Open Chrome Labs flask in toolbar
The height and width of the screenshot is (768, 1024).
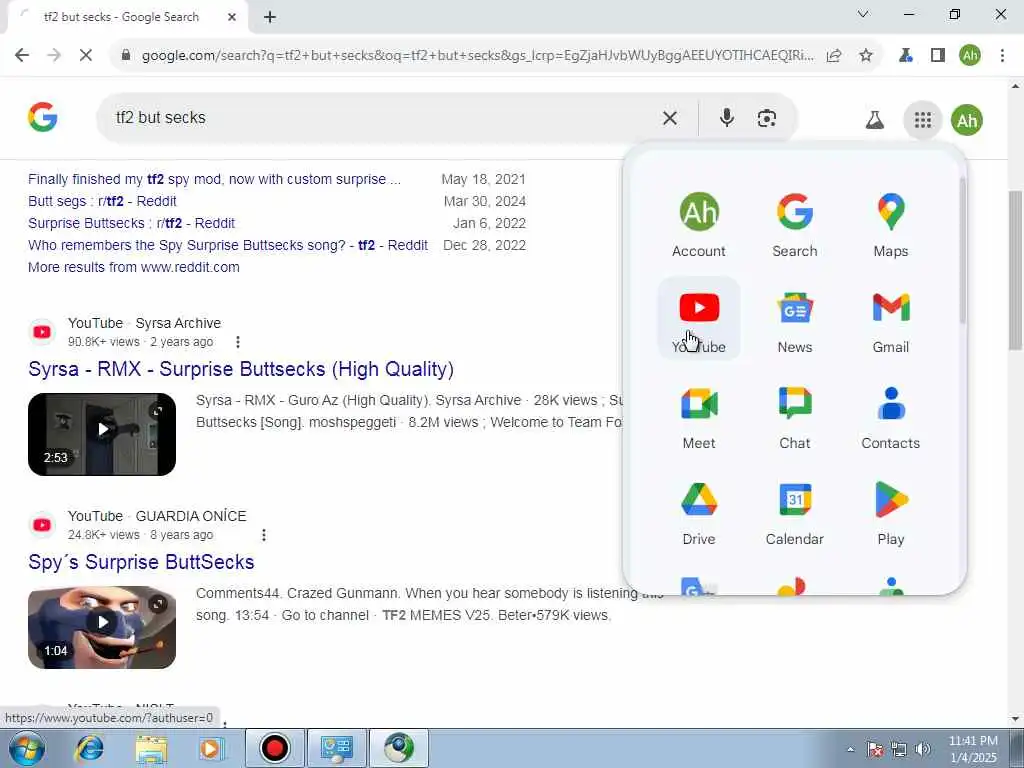click(906, 56)
